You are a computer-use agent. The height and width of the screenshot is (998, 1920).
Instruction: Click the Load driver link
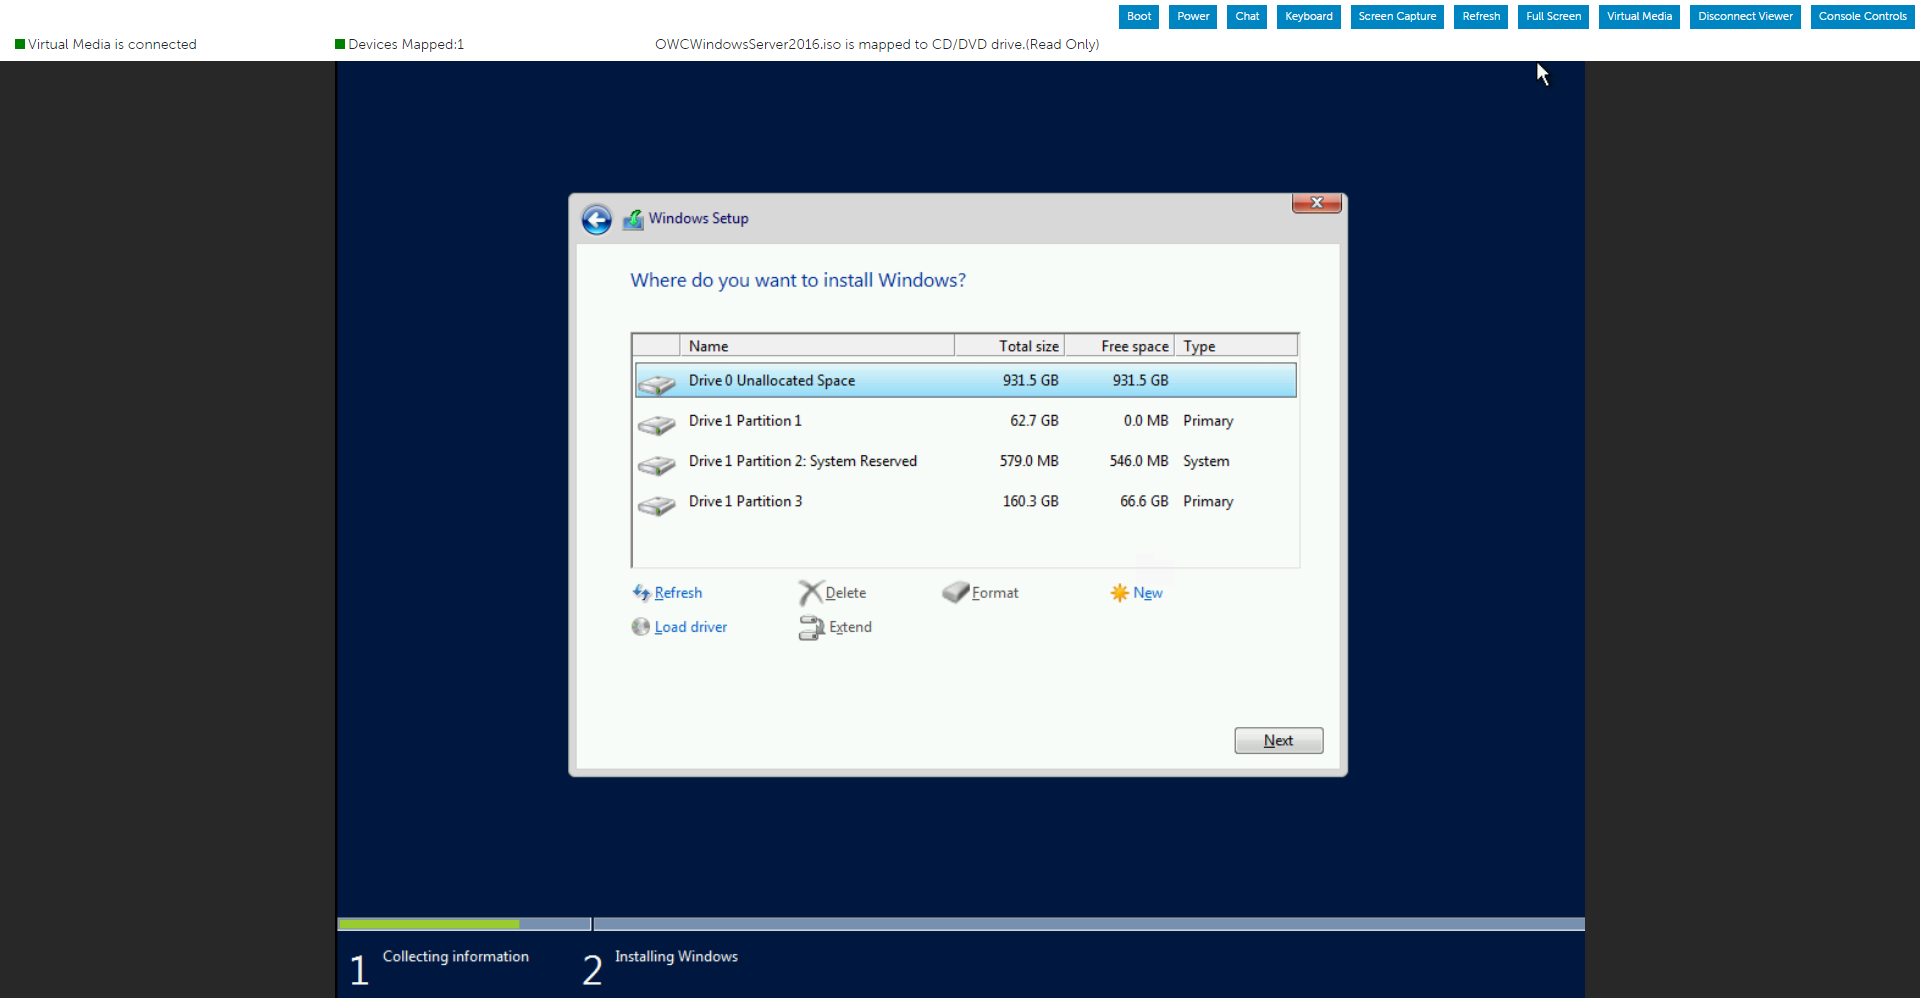coord(690,627)
